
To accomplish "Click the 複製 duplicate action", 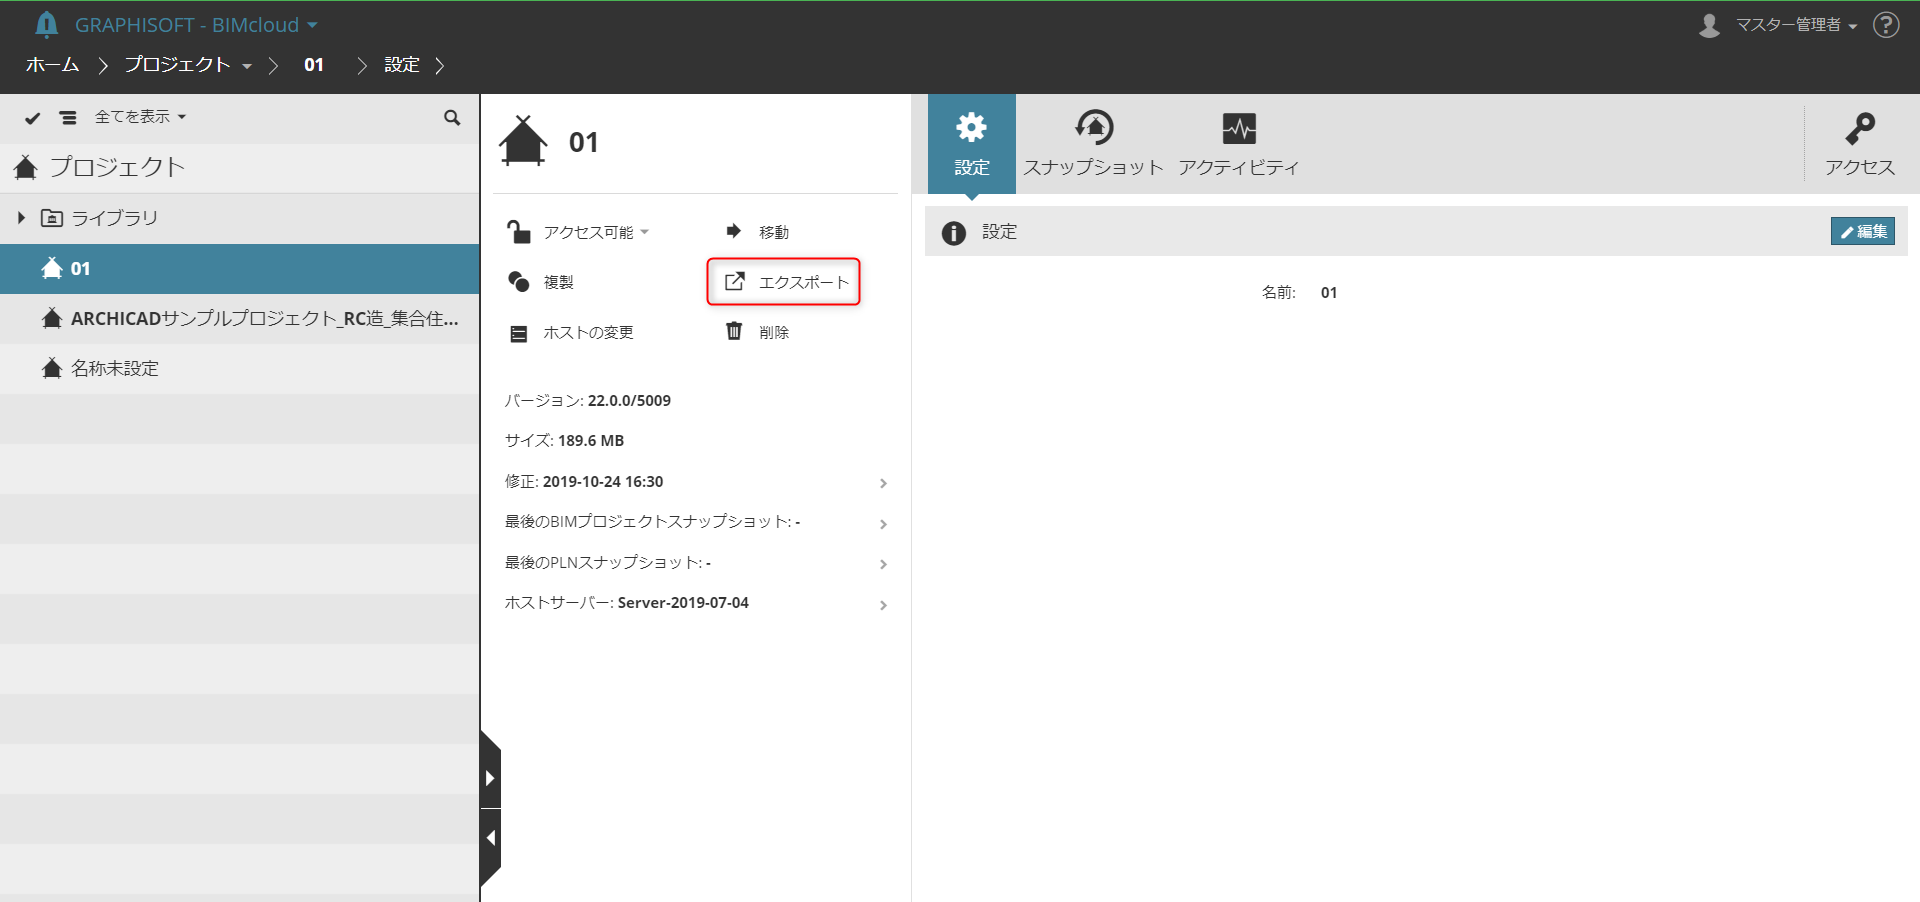I will 541,282.
